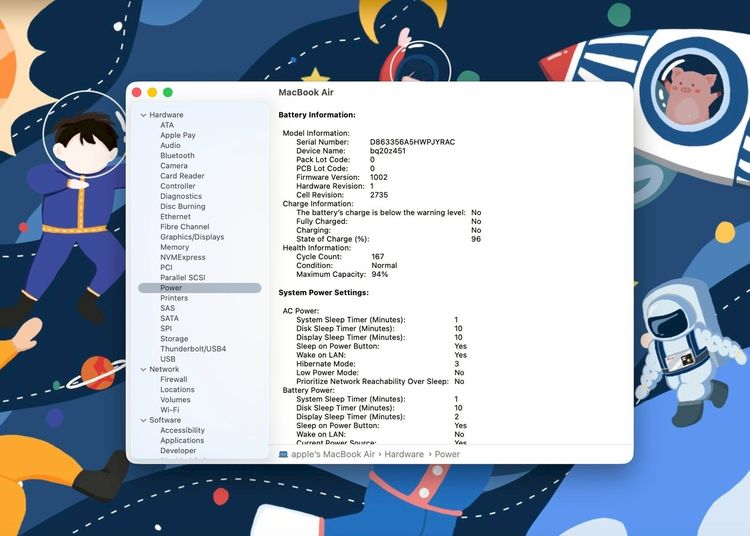Select Volumes under Network
Screen dimensions: 750x536
(175, 400)
